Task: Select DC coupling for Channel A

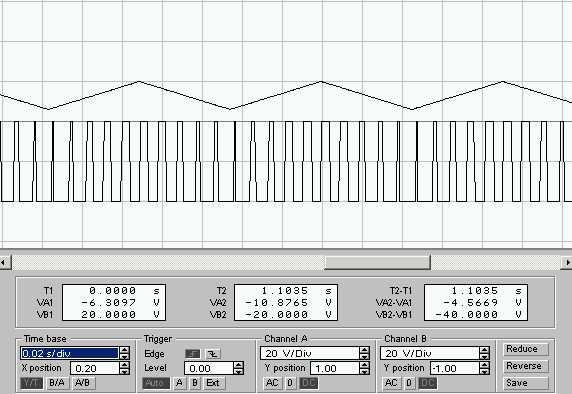Action: point(309,383)
